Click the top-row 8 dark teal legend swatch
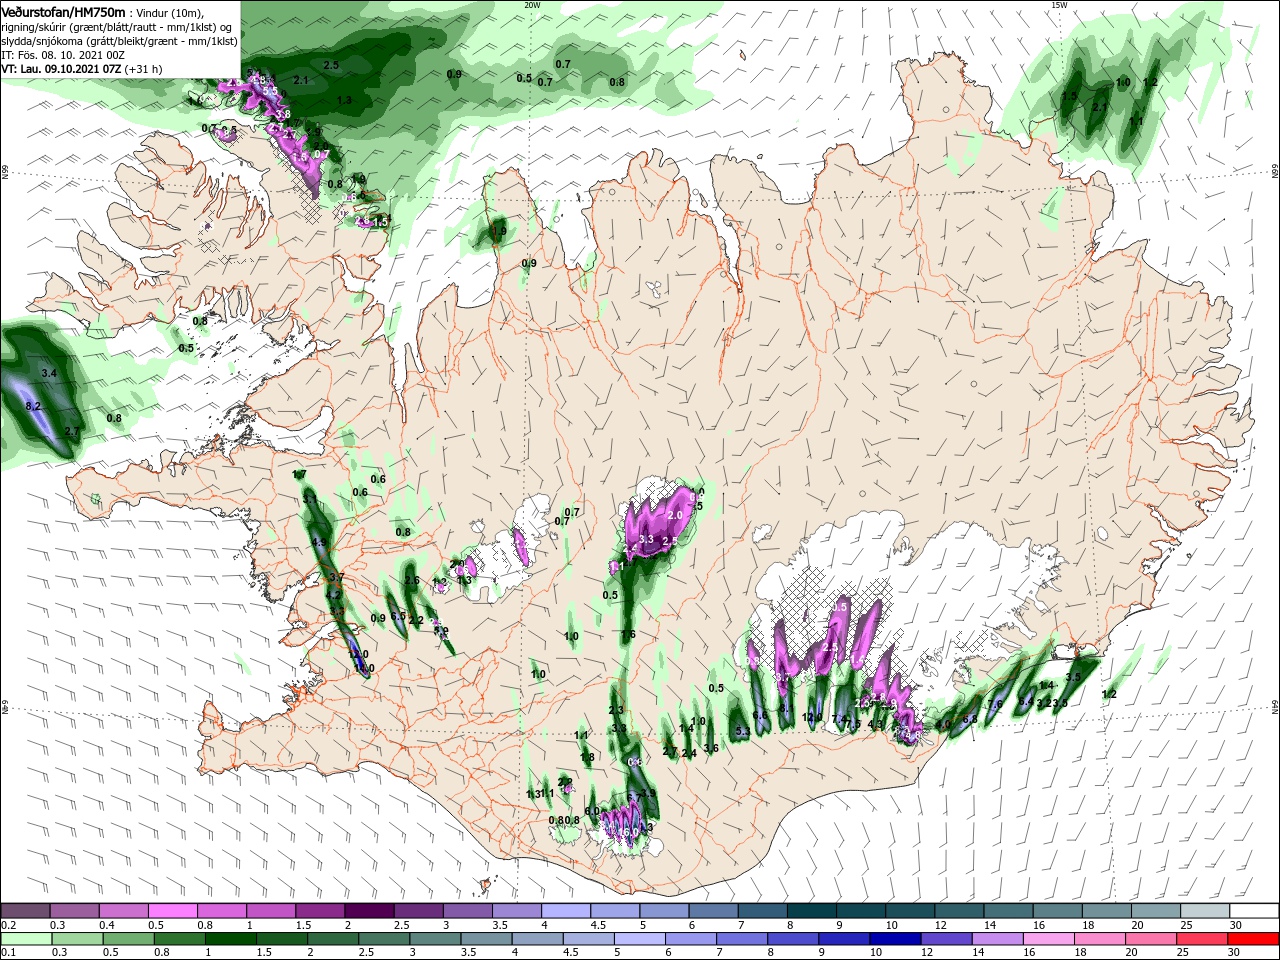 (811, 911)
